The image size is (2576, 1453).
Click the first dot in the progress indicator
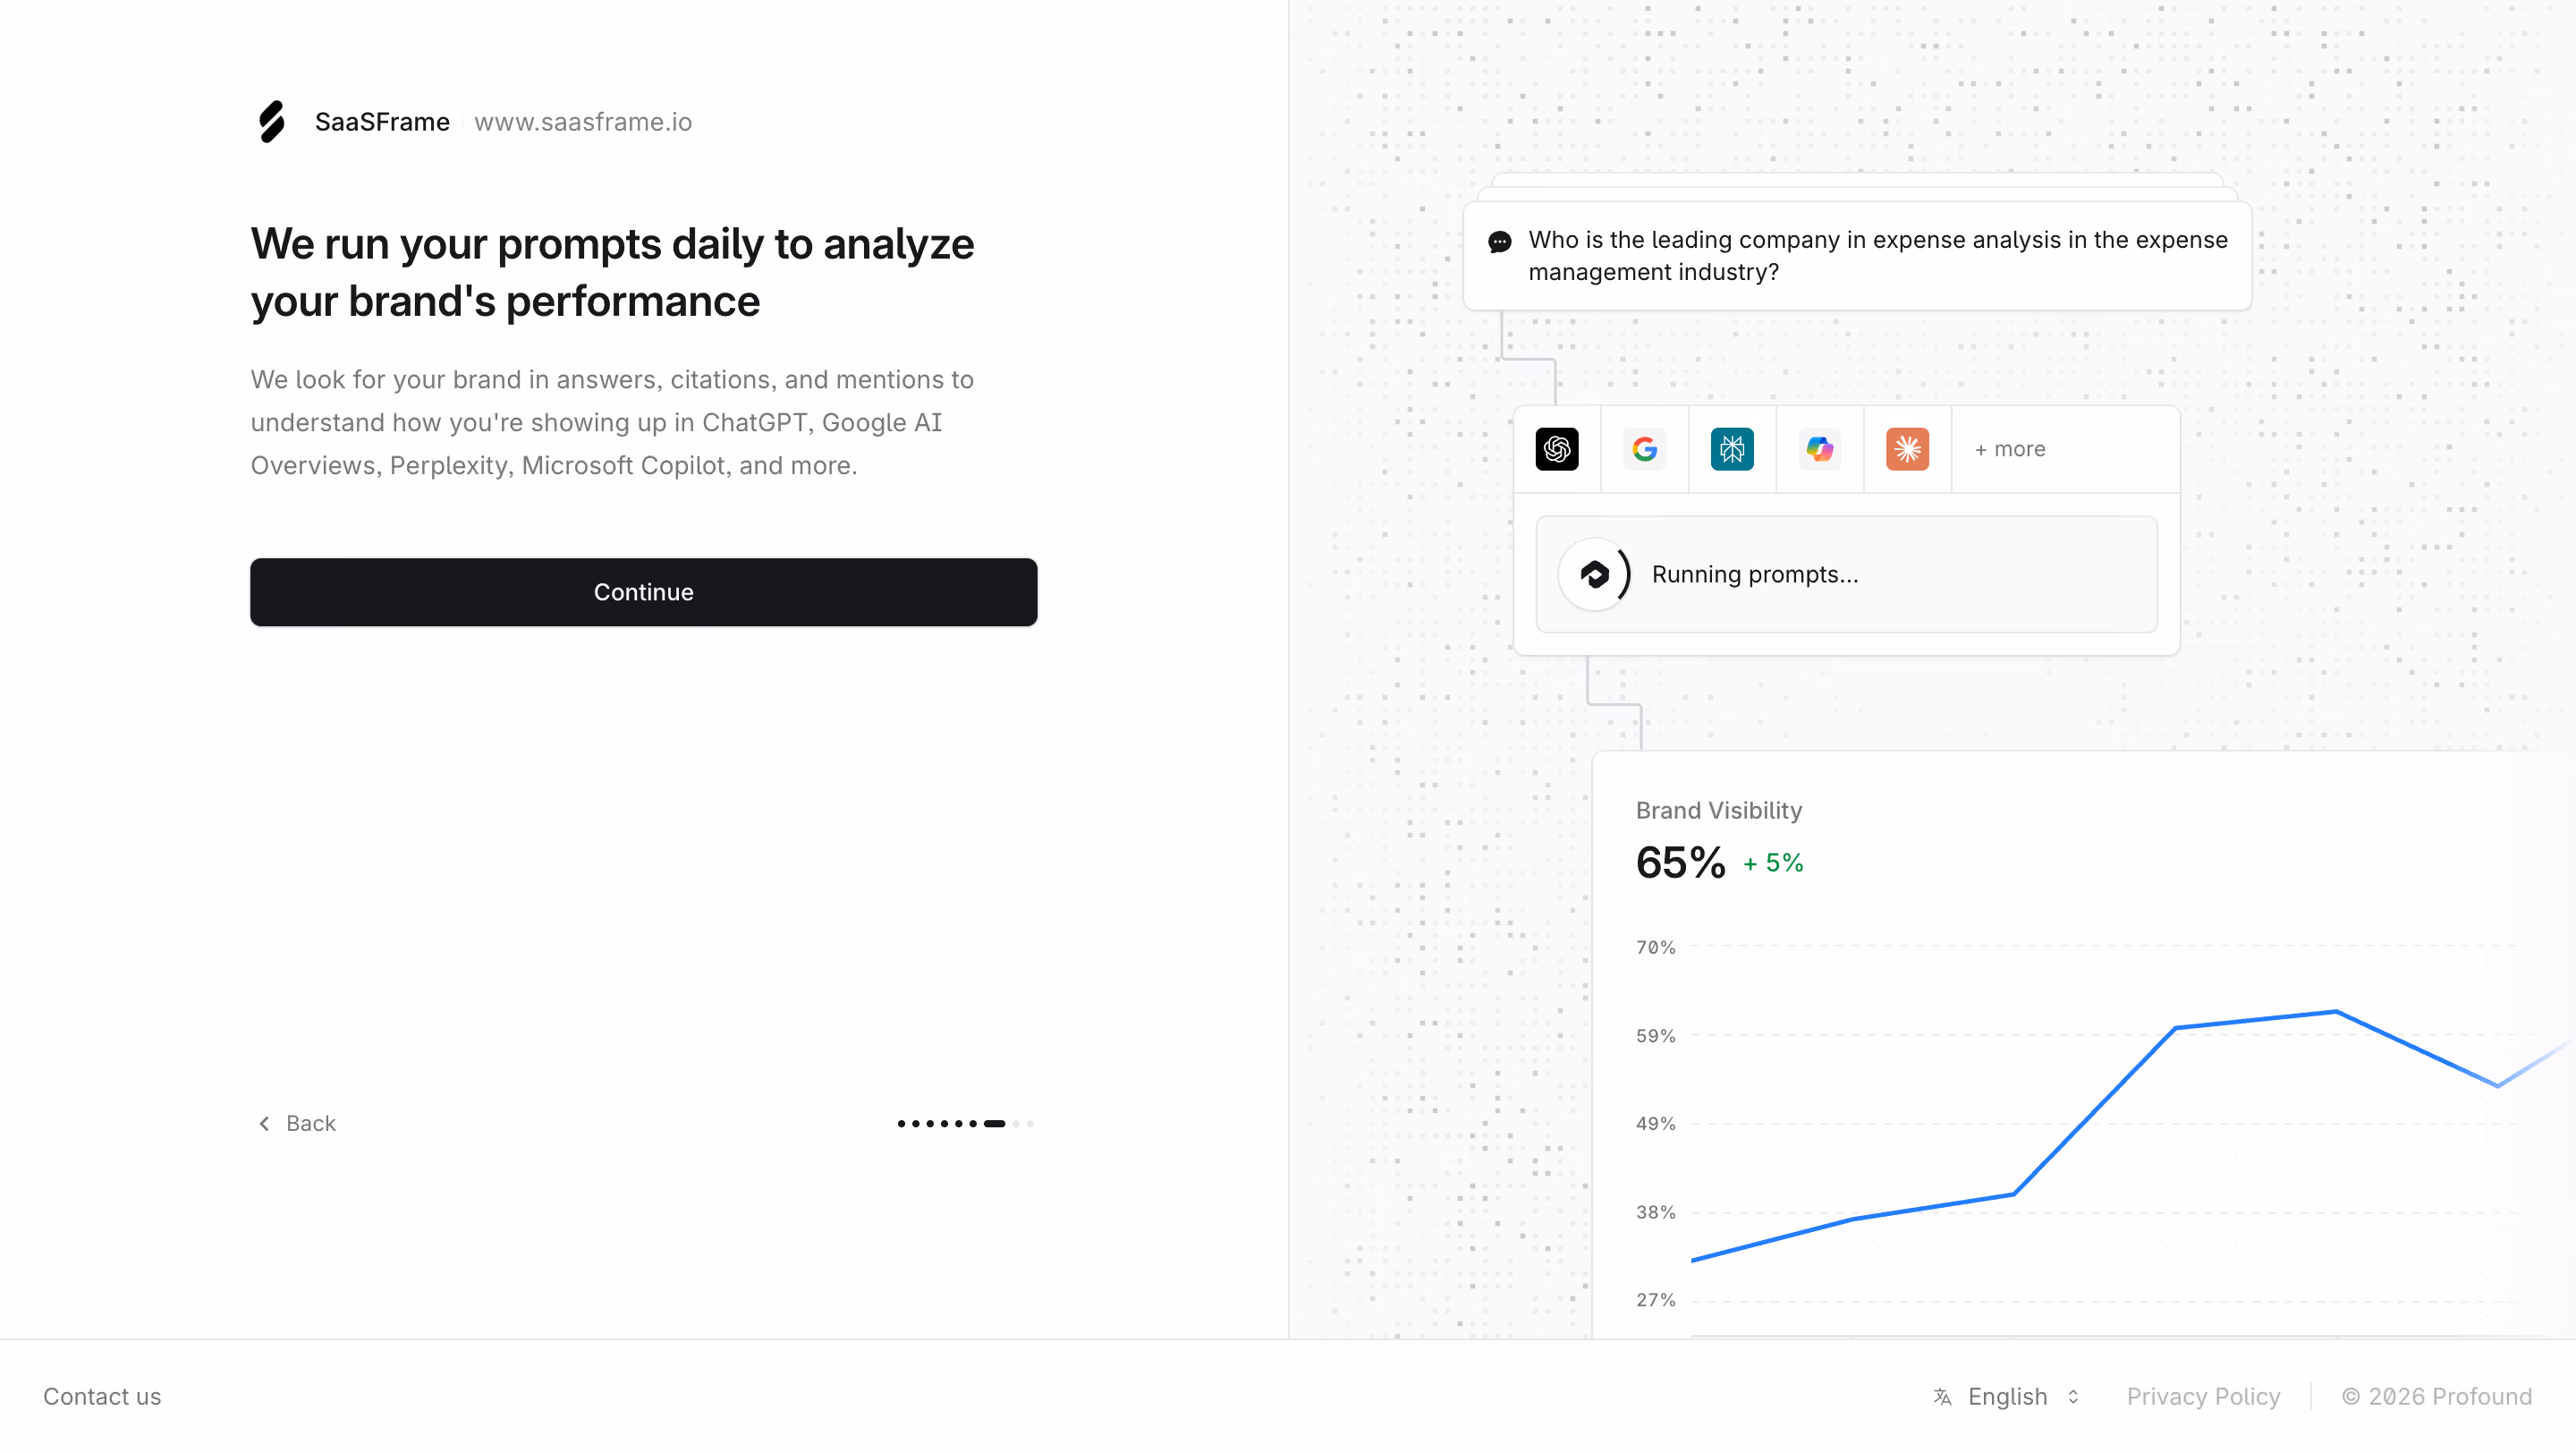coord(901,1123)
